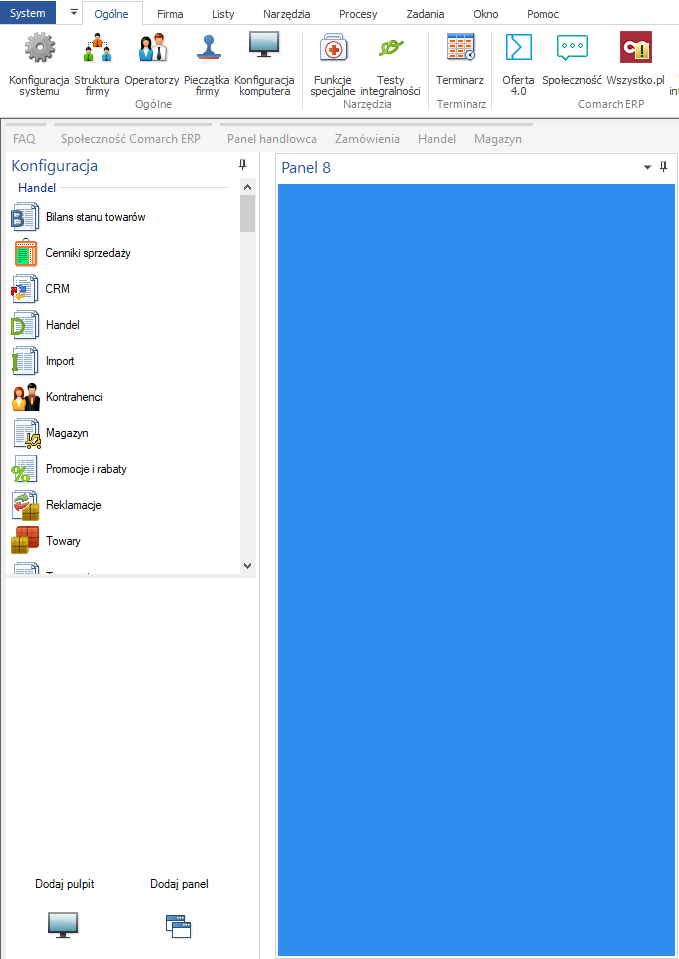Click the blue Panel 8 content area
Viewport: 679px width, 959px height.
click(477, 569)
